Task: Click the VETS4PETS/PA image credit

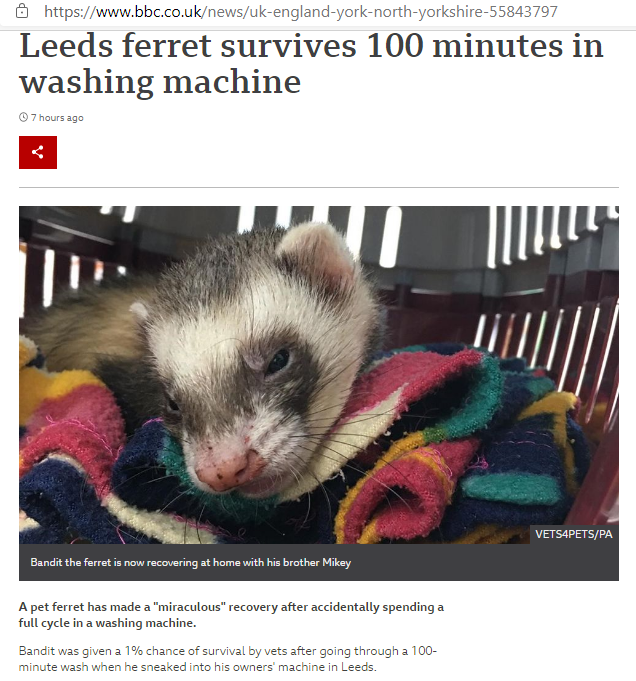Action: (x=574, y=534)
